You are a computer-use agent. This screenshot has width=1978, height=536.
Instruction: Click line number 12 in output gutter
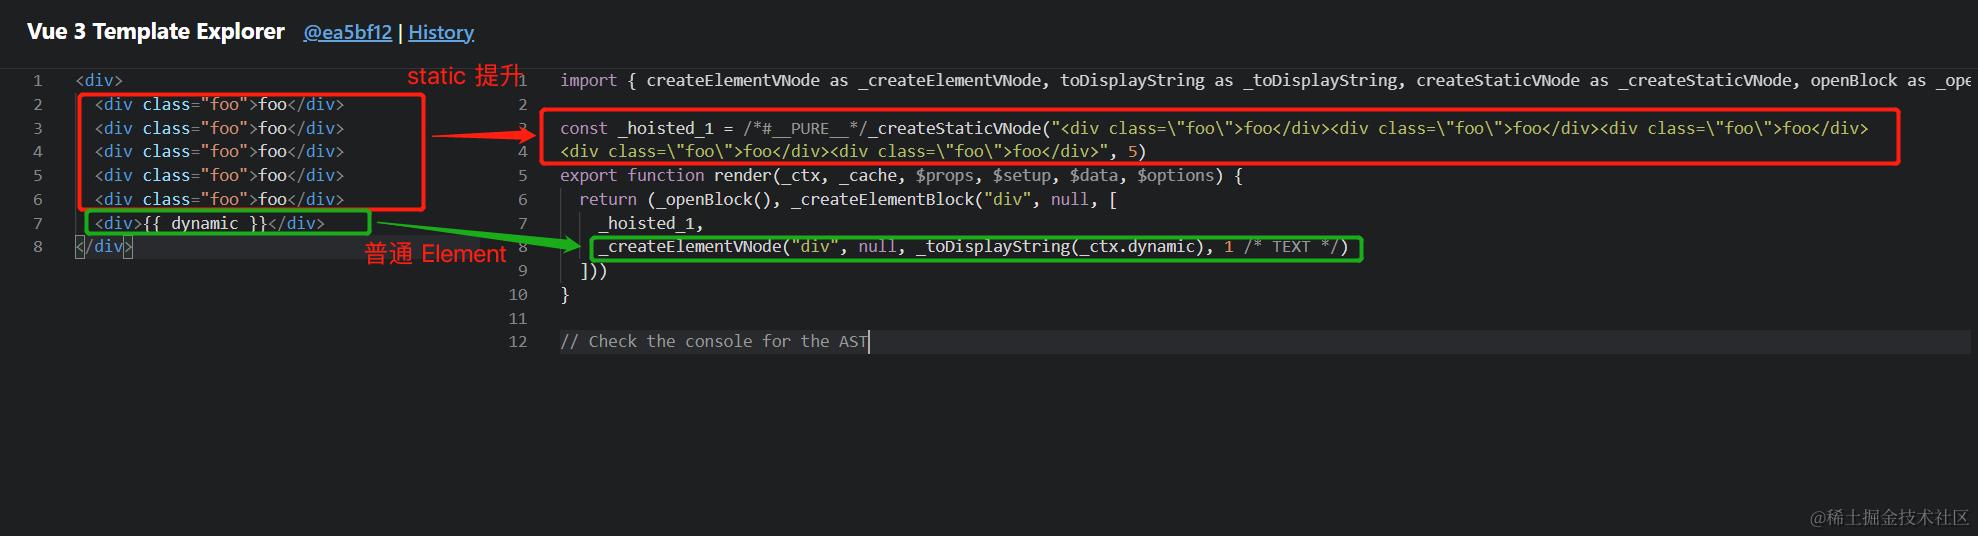click(x=517, y=342)
